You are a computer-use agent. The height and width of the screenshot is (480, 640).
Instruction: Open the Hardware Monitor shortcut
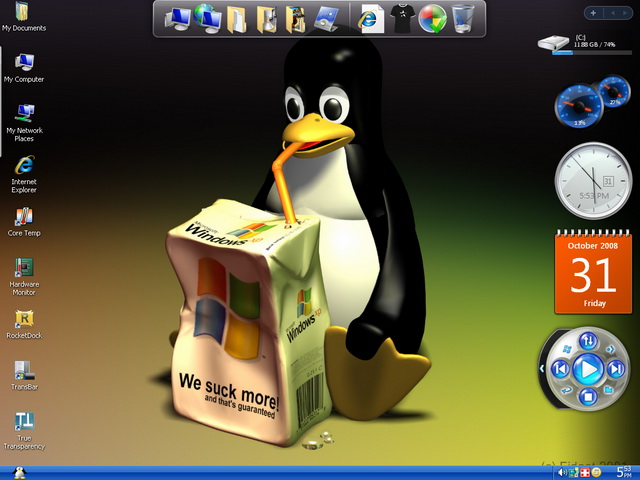pyautogui.click(x=24, y=276)
